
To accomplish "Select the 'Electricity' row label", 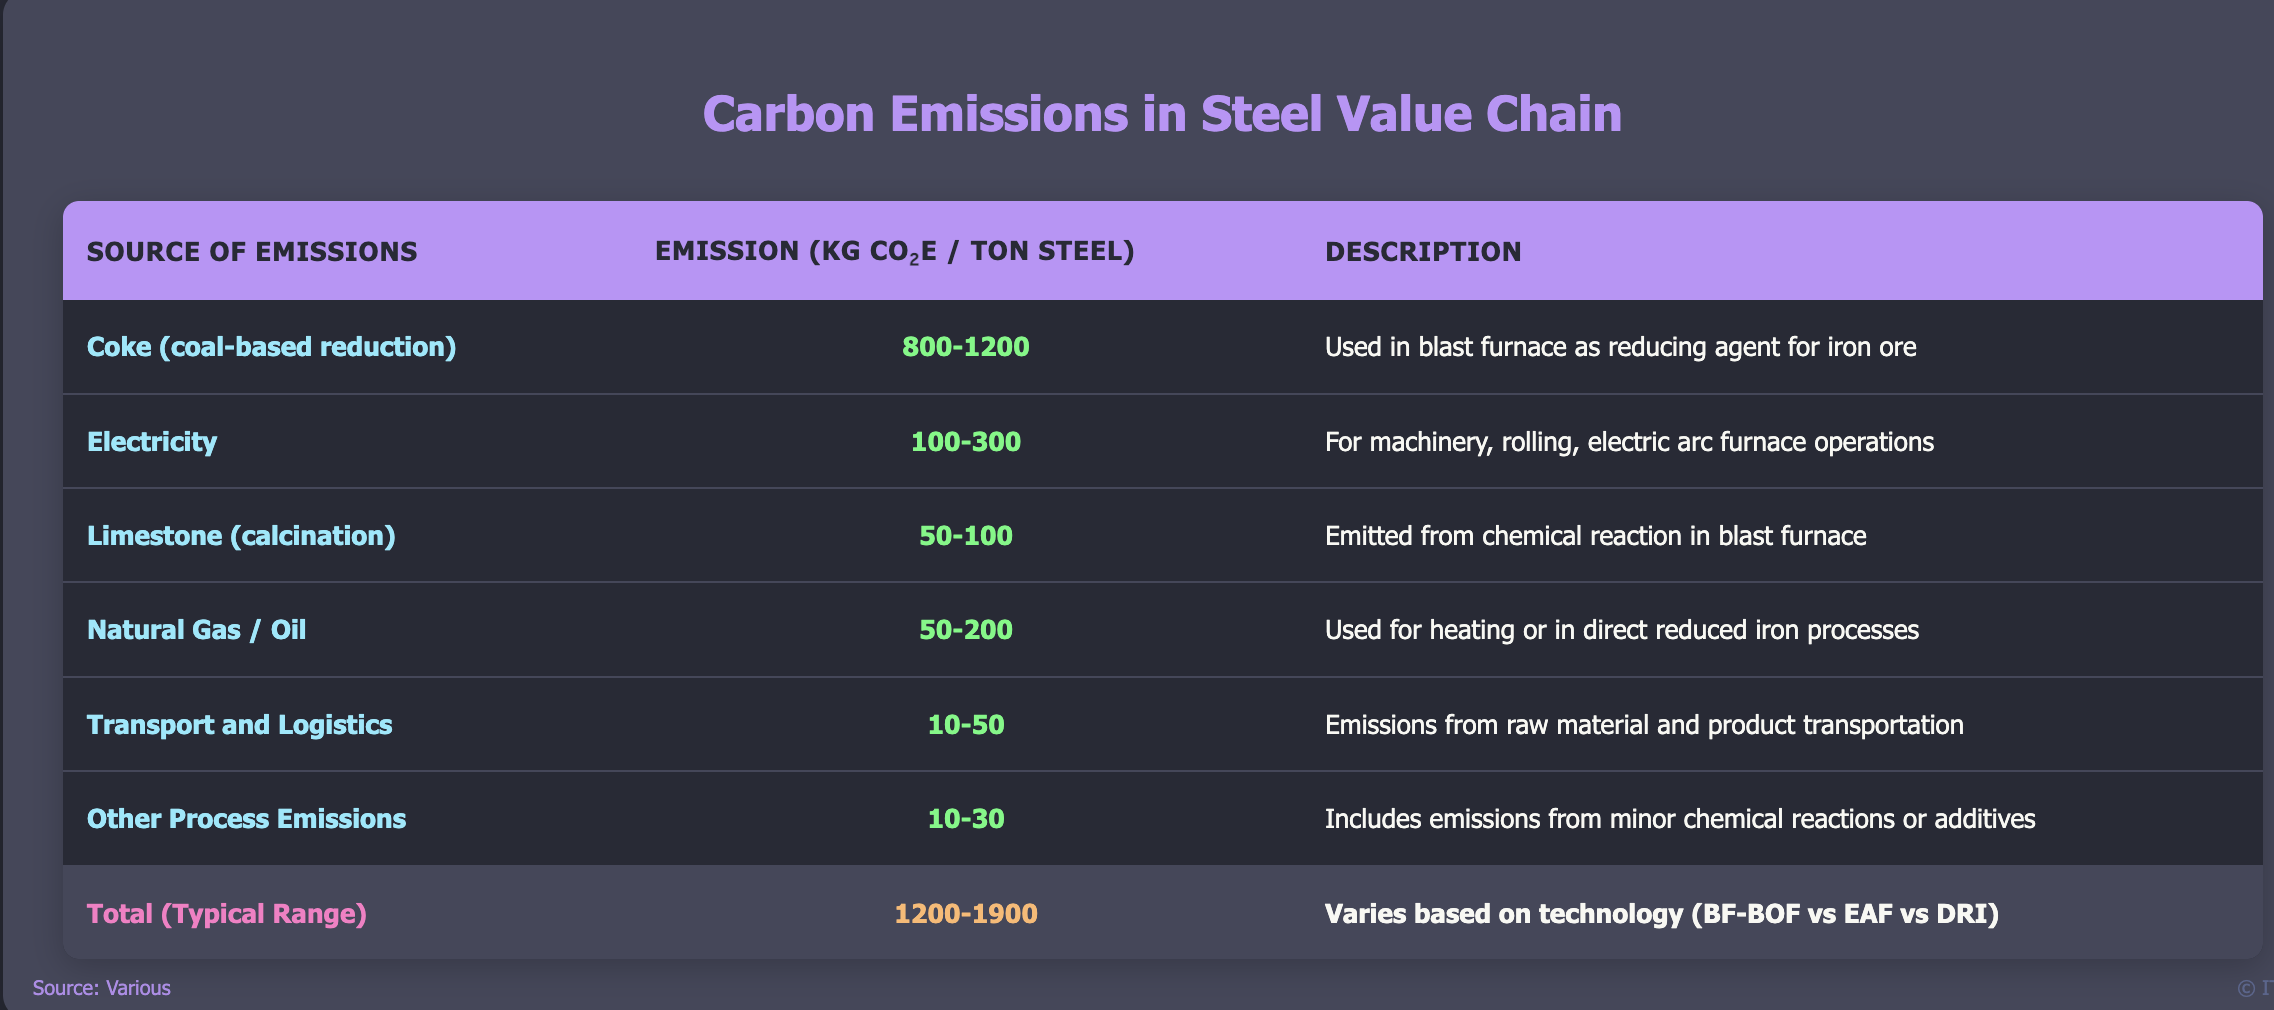I will tap(152, 442).
